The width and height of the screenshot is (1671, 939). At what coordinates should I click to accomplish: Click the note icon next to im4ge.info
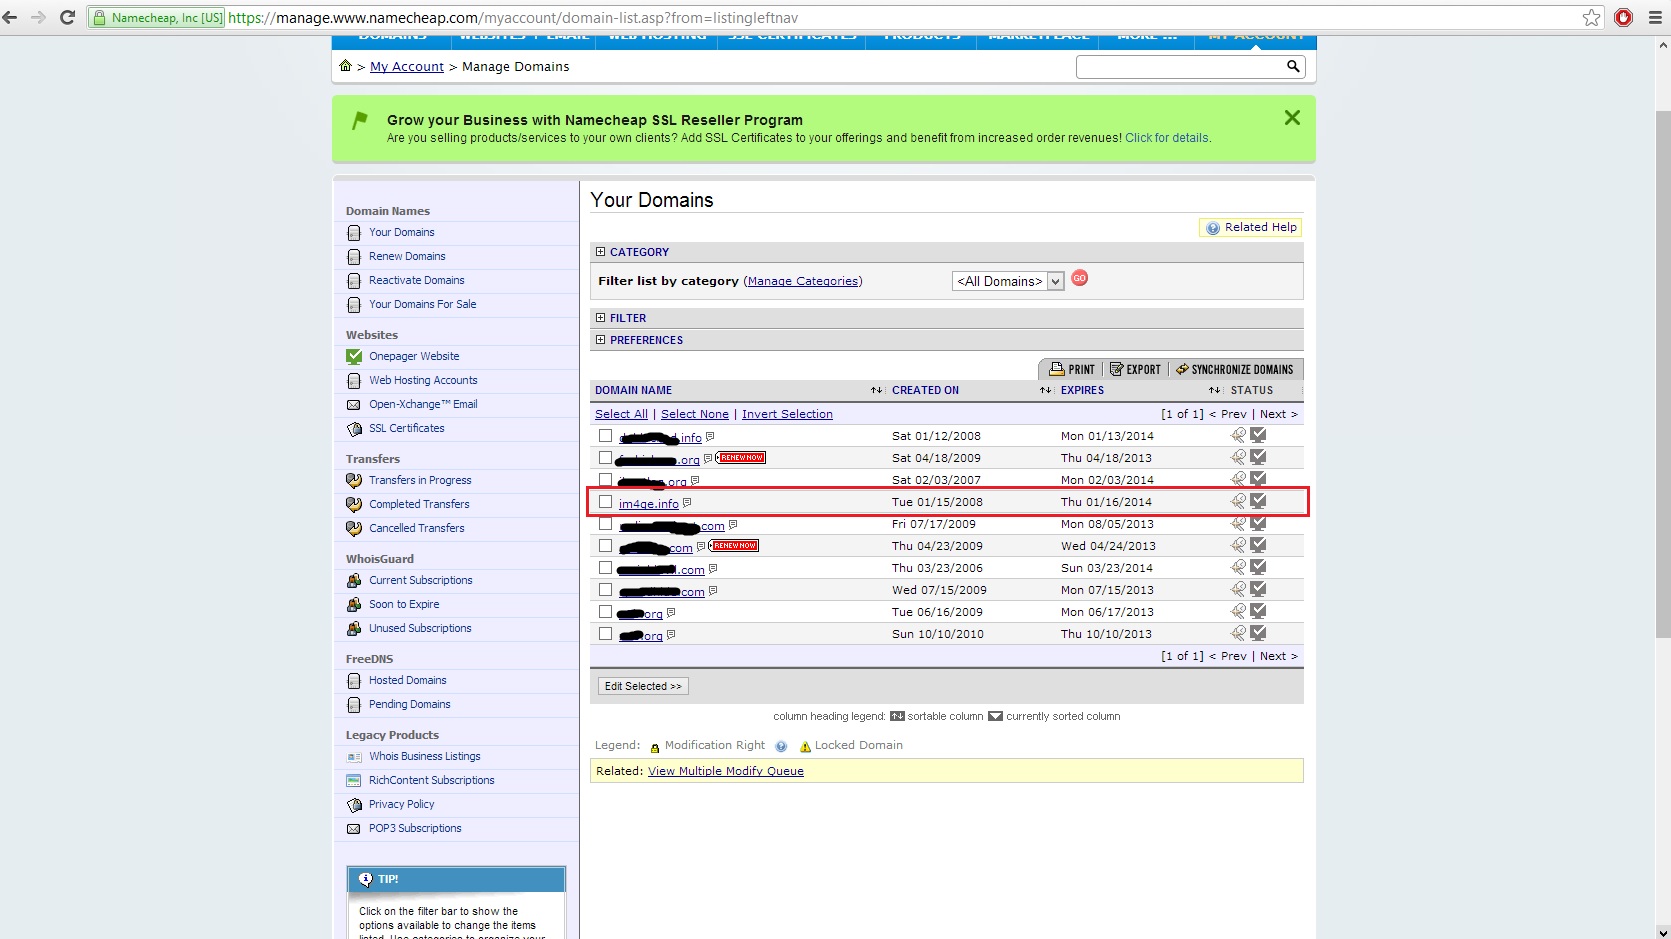(x=687, y=502)
